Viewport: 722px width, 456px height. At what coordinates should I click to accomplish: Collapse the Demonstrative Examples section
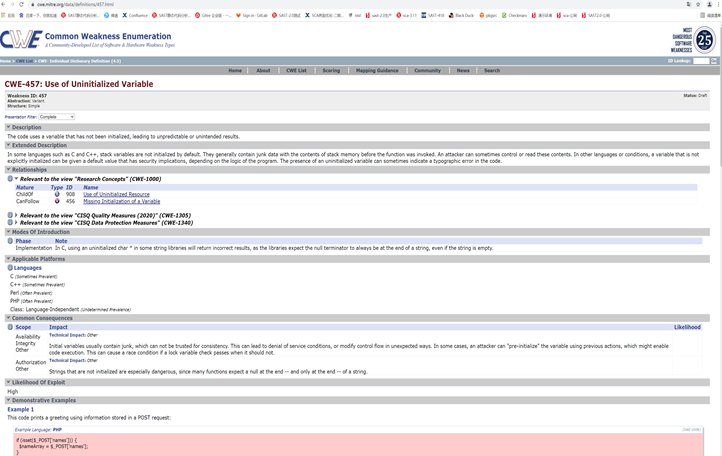click(x=8, y=399)
